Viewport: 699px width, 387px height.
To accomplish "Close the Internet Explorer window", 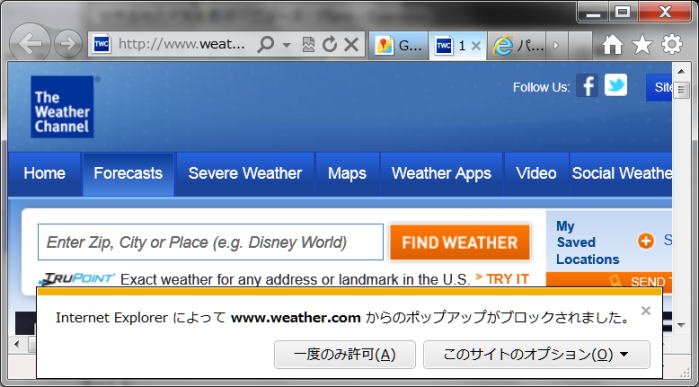I will 664,12.
